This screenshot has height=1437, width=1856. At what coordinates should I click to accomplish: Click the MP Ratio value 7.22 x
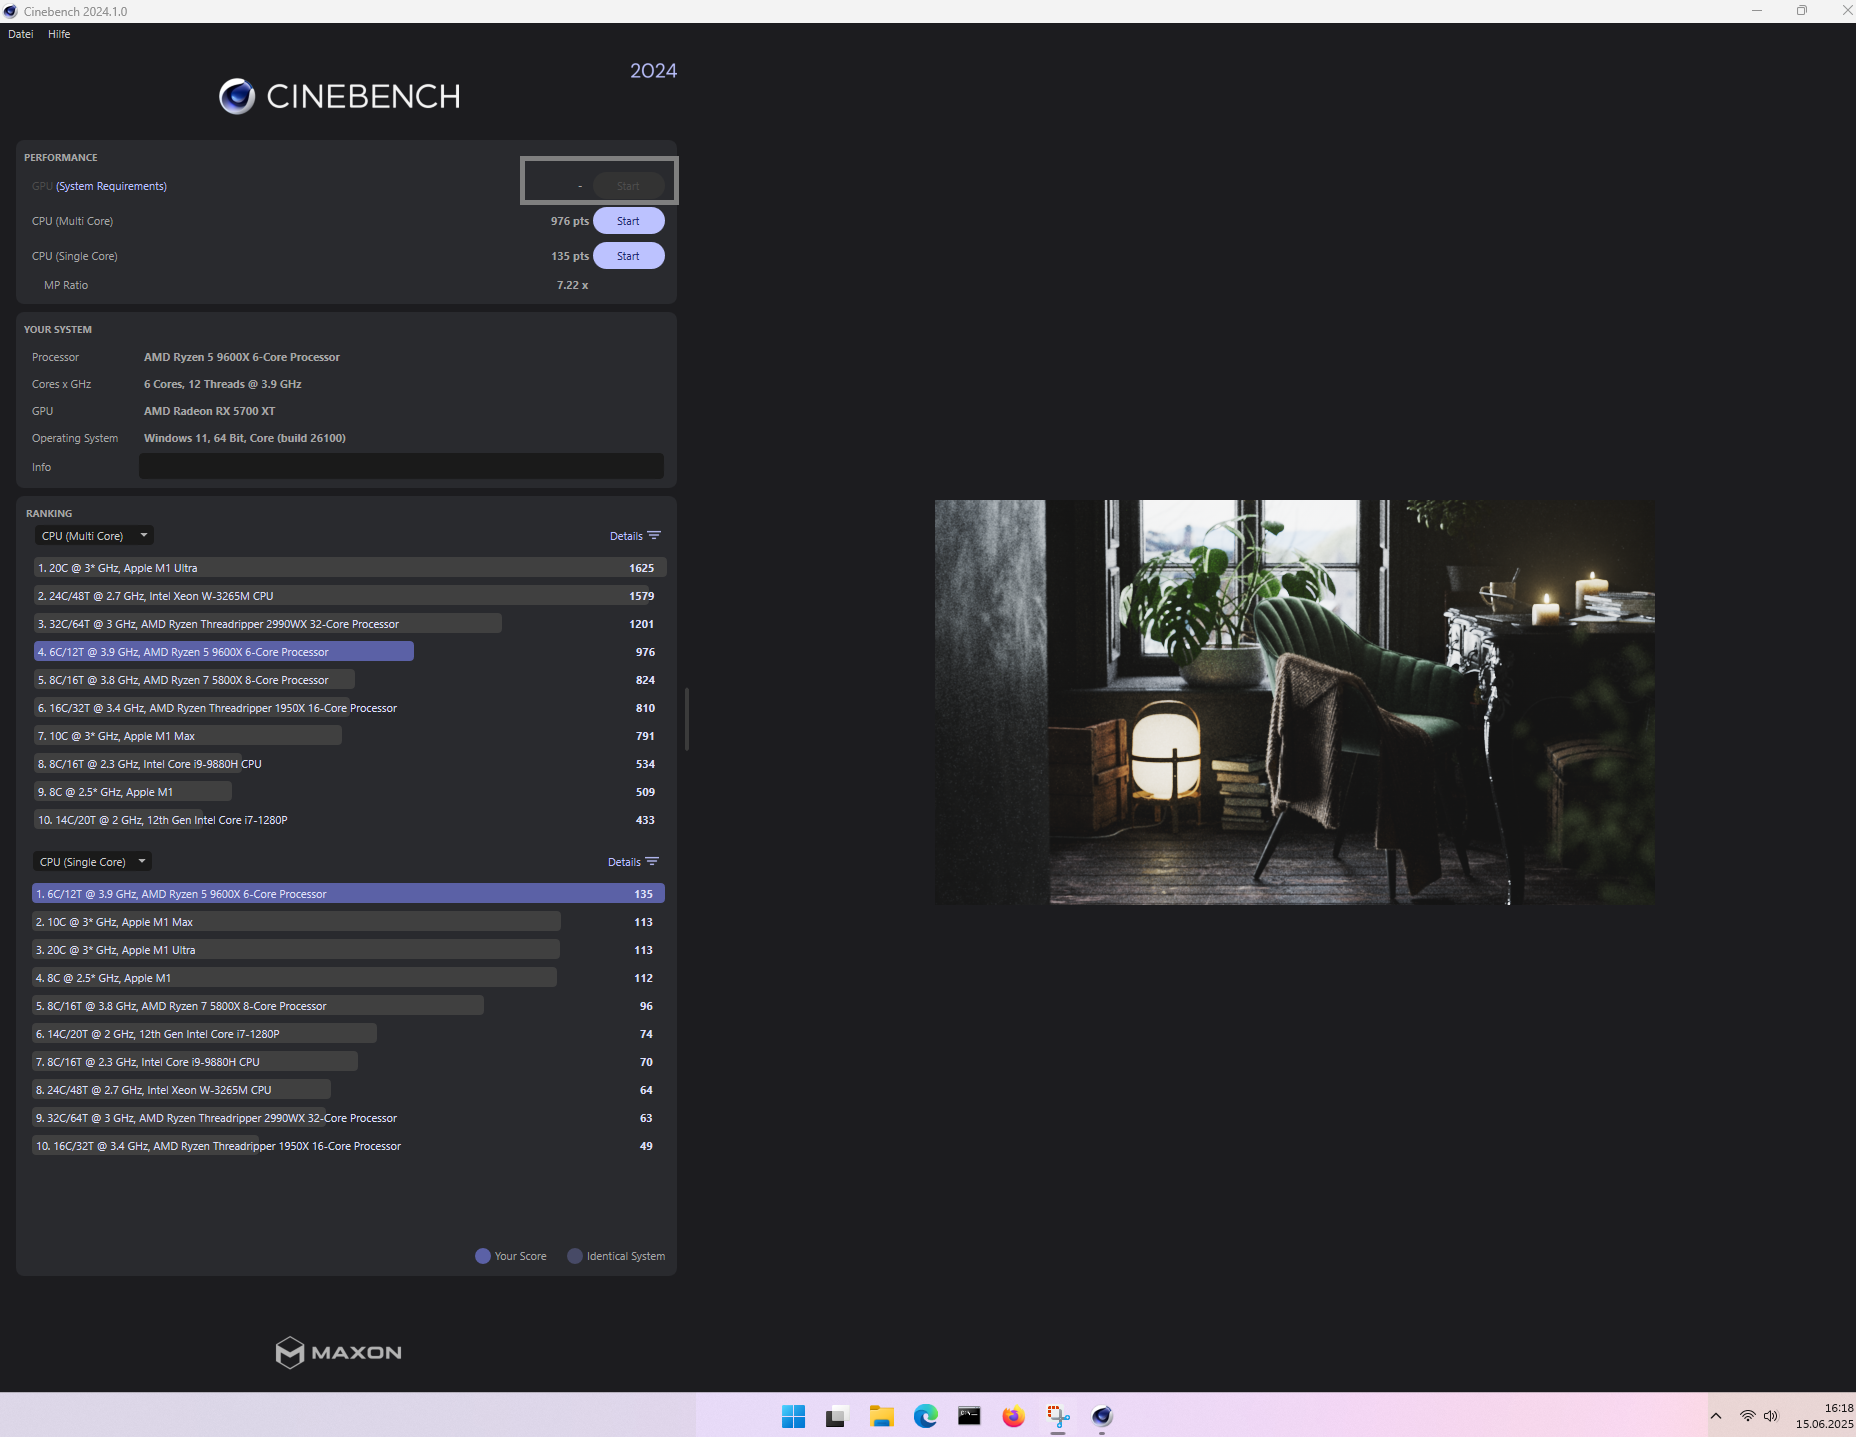coord(572,285)
